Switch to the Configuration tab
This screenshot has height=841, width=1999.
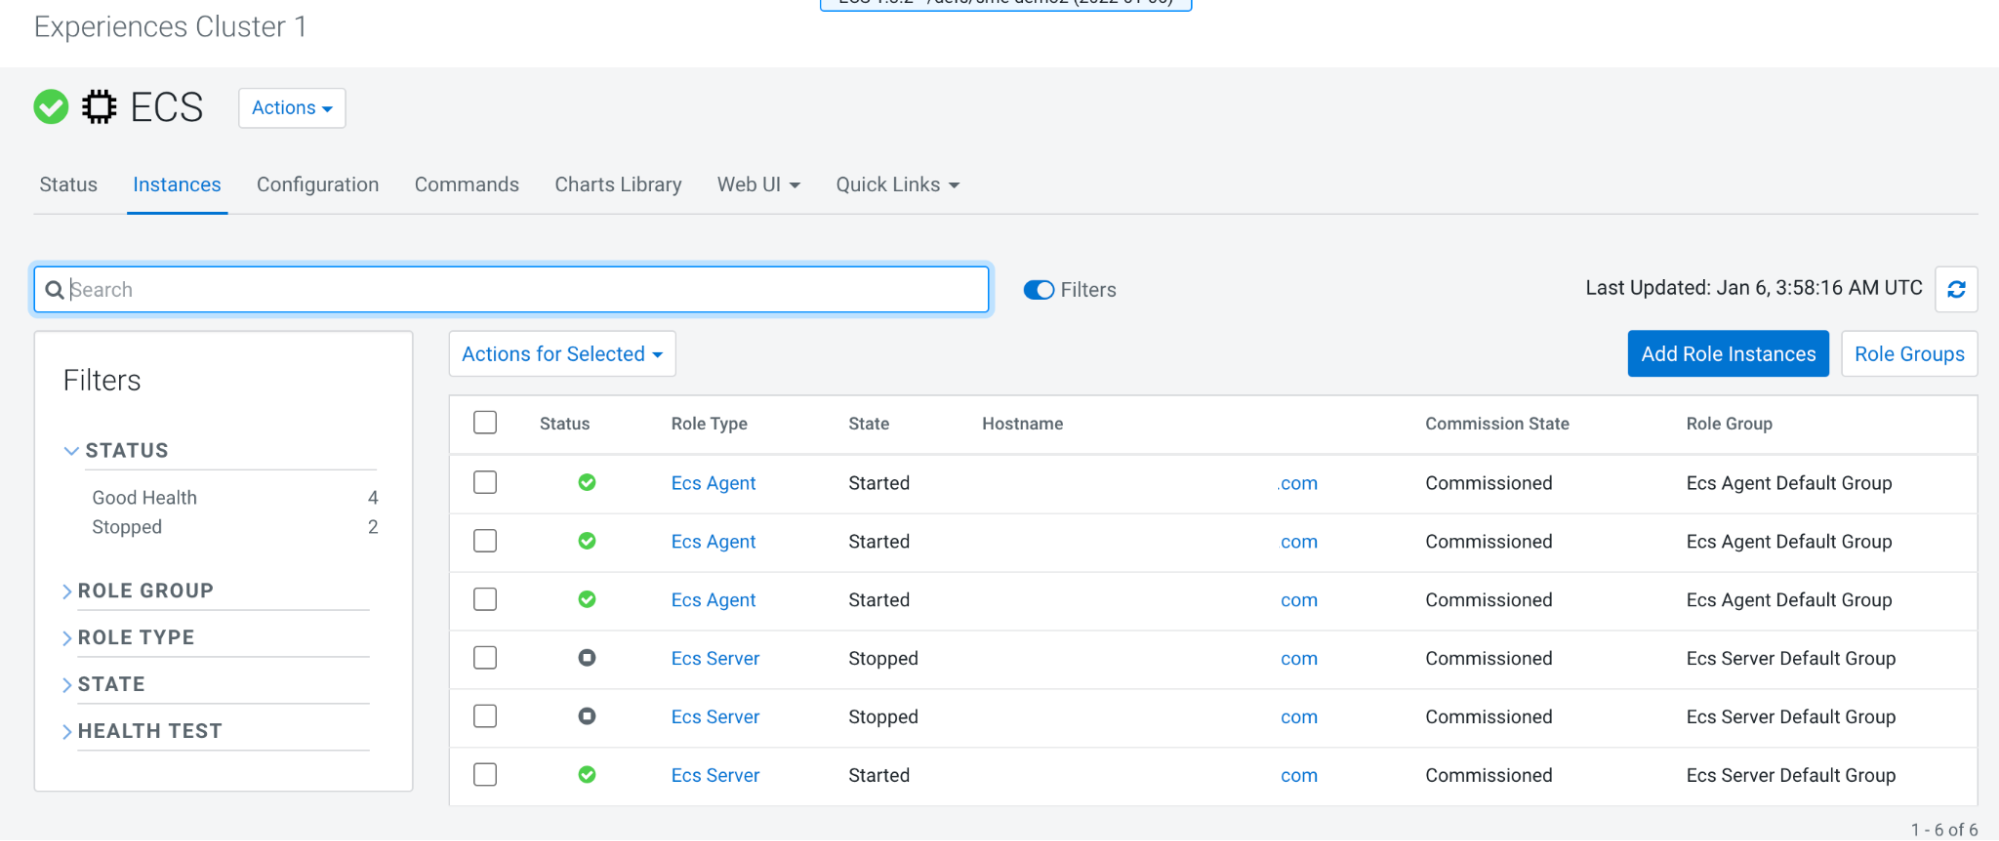point(317,185)
